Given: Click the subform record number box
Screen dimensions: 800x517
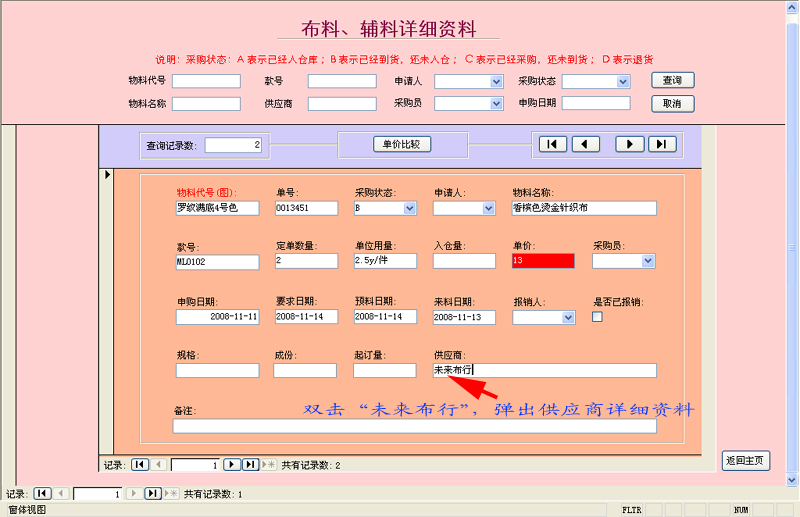Looking at the screenshot, I should point(195,465).
